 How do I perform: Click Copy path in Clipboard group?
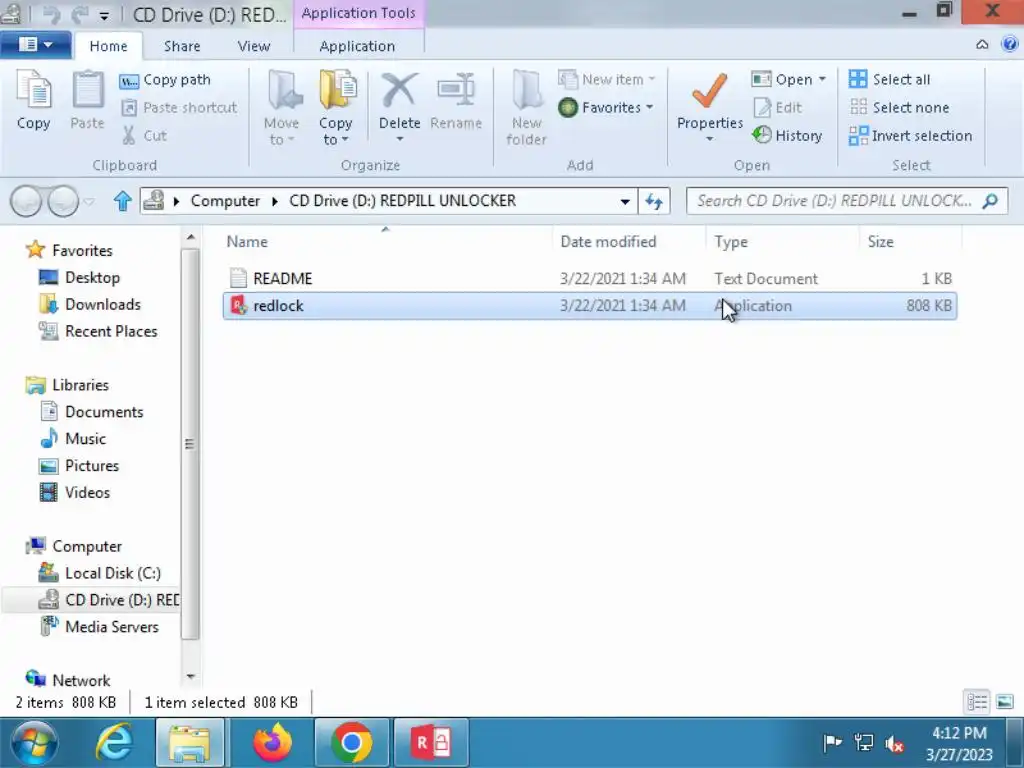pos(165,80)
